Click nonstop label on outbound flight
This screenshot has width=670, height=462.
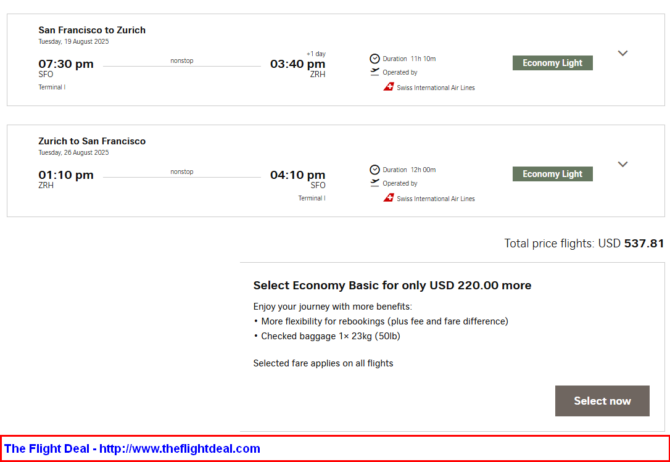[x=182, y=61]
